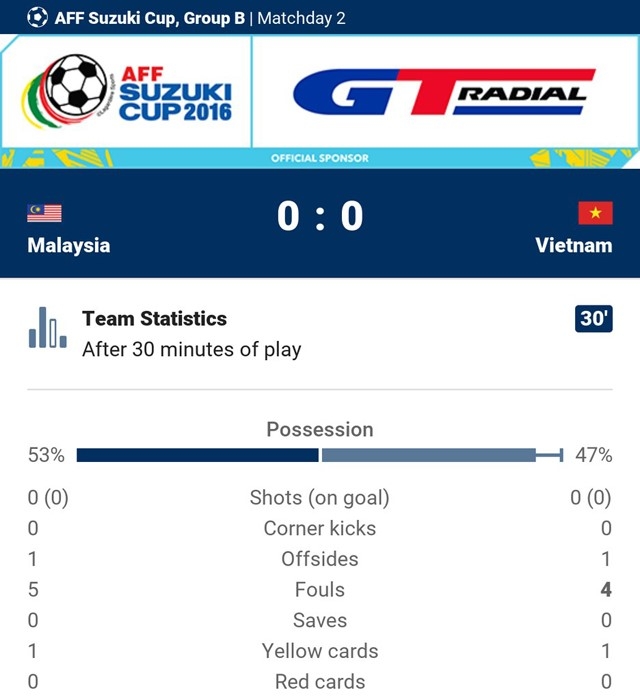The image size is (640, 699).
Task: Select the Fouls statistic label
Action: click(x=320, y=590)
